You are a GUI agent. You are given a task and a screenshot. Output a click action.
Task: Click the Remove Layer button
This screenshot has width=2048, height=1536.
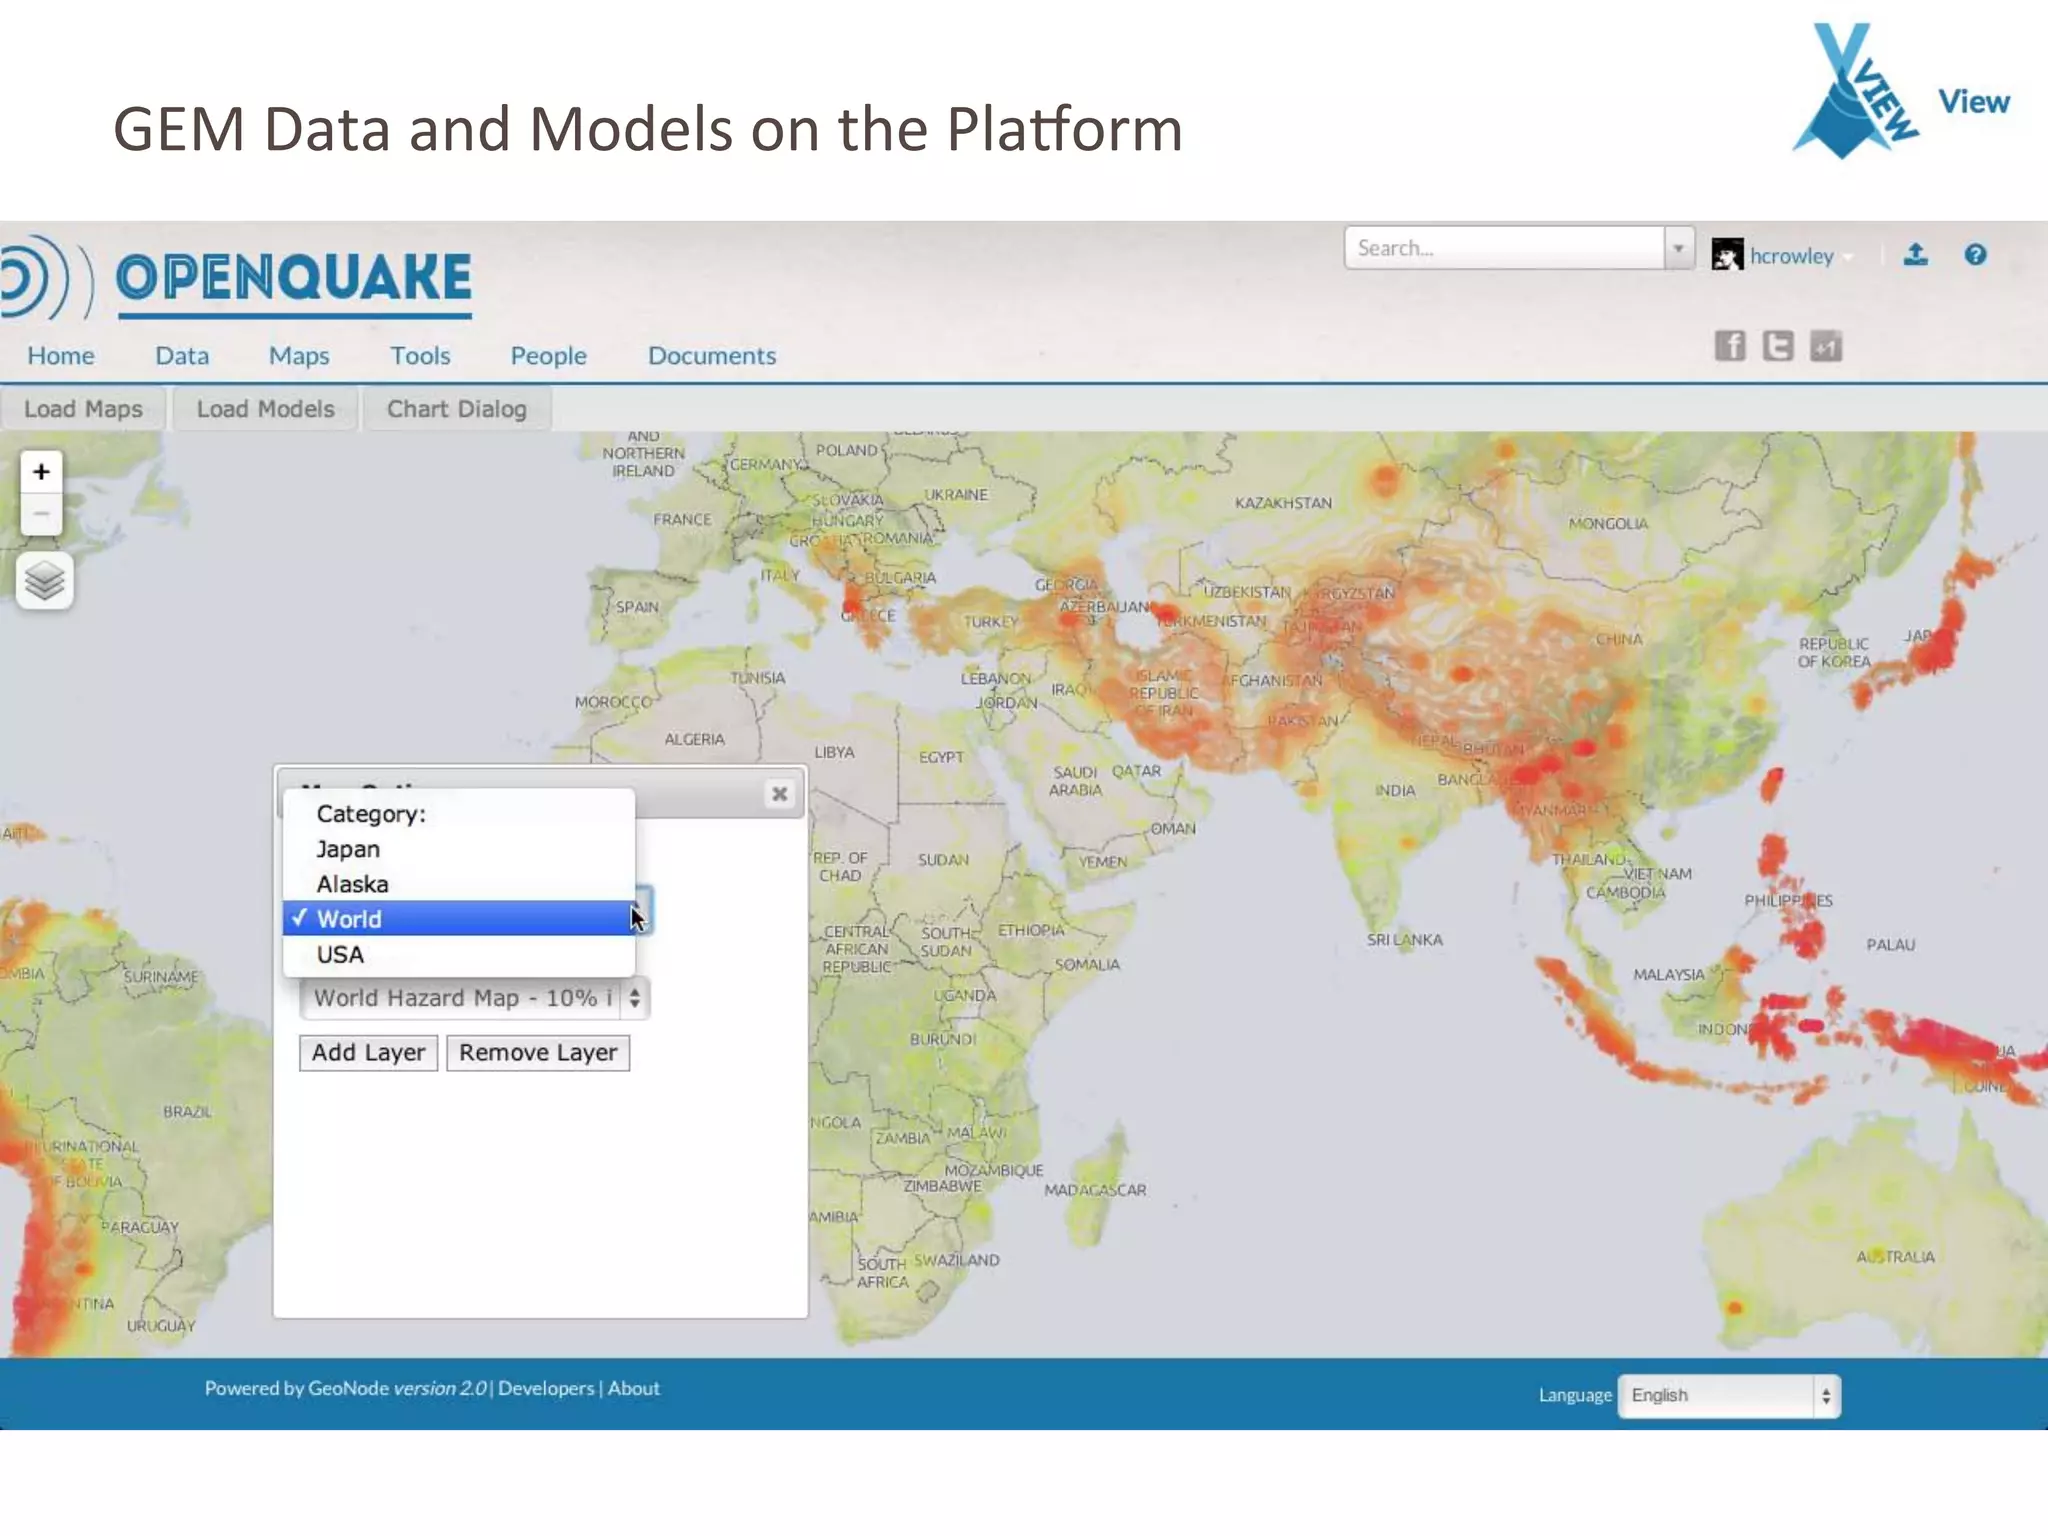point(538,1053)
